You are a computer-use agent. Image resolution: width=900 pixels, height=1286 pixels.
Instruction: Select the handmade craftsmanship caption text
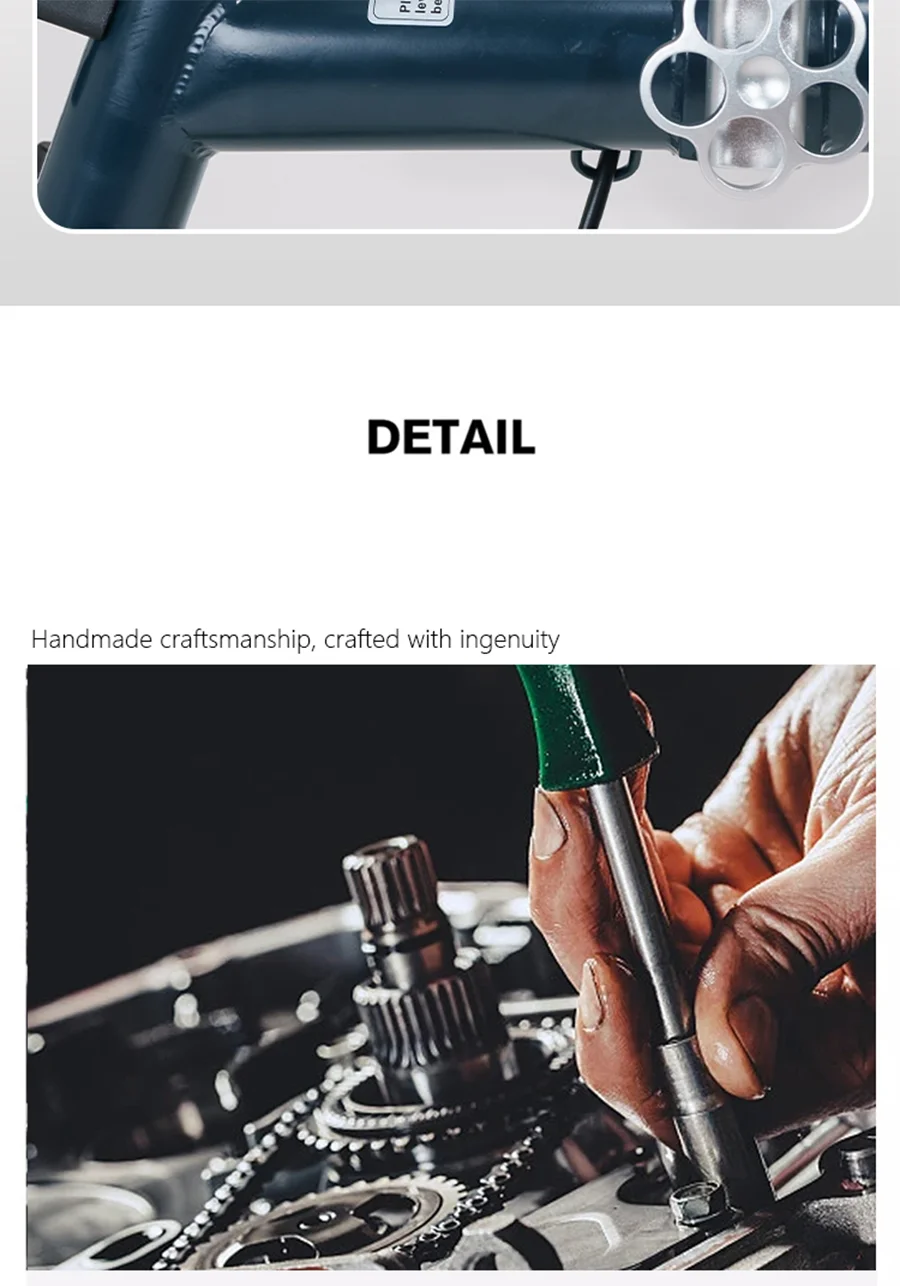(x=295, y=639)
